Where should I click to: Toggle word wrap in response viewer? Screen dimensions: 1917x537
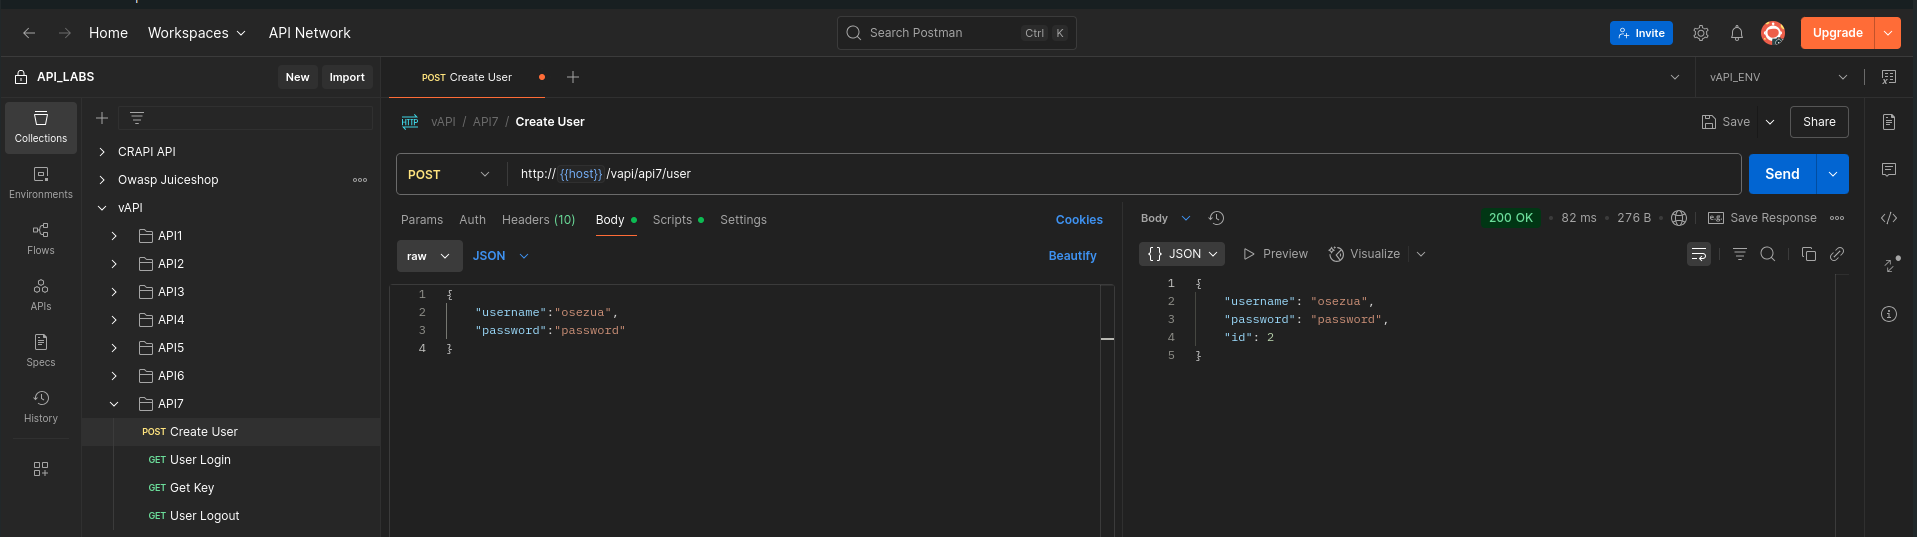[1699, 254]
